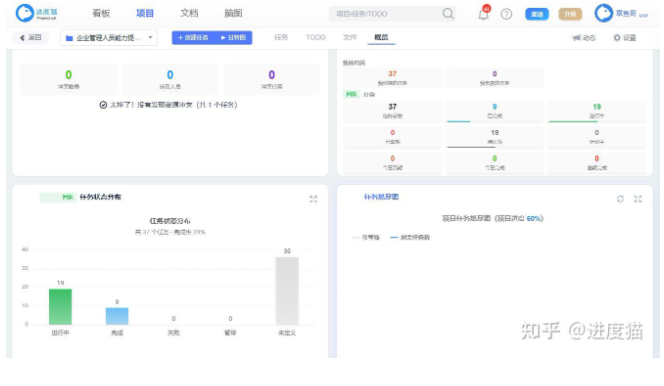The width and height of the screenshot is (664, 386).
Task: Click the blue 0 conflict card
Action: pos(170,79)
